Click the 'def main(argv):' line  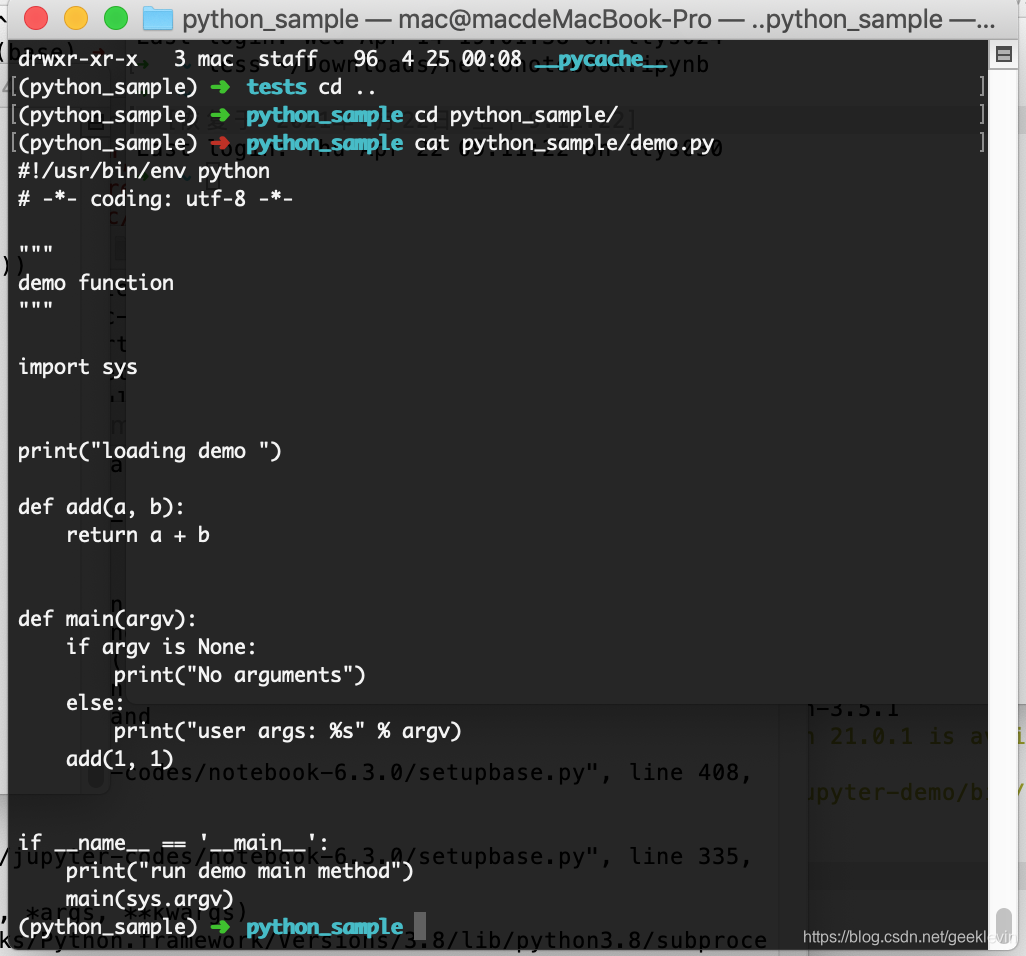[107, 619]
